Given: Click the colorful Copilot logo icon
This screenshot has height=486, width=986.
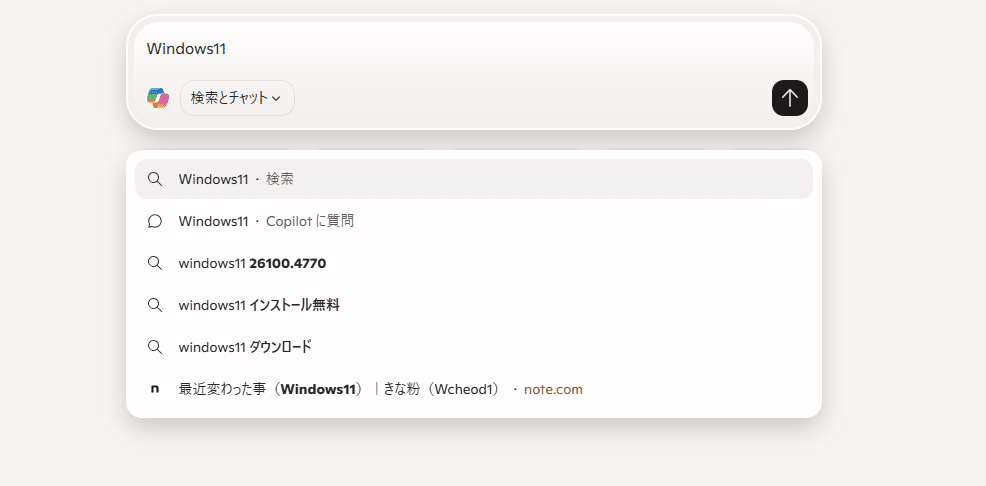Looking at the screenshot, I should pos(158,98).
